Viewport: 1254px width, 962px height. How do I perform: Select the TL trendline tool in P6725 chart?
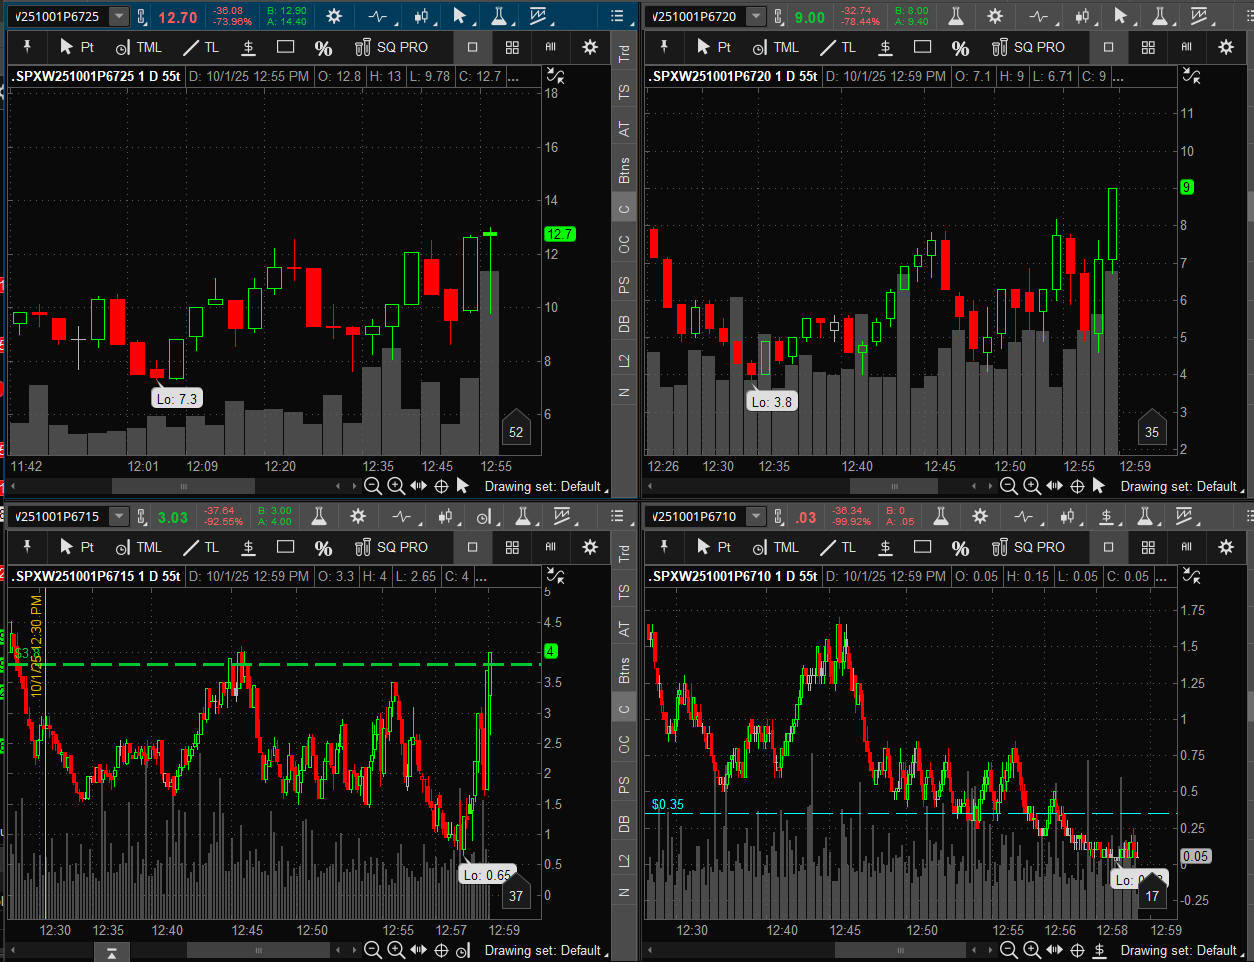pyautogui.click(x=201, y=47)
